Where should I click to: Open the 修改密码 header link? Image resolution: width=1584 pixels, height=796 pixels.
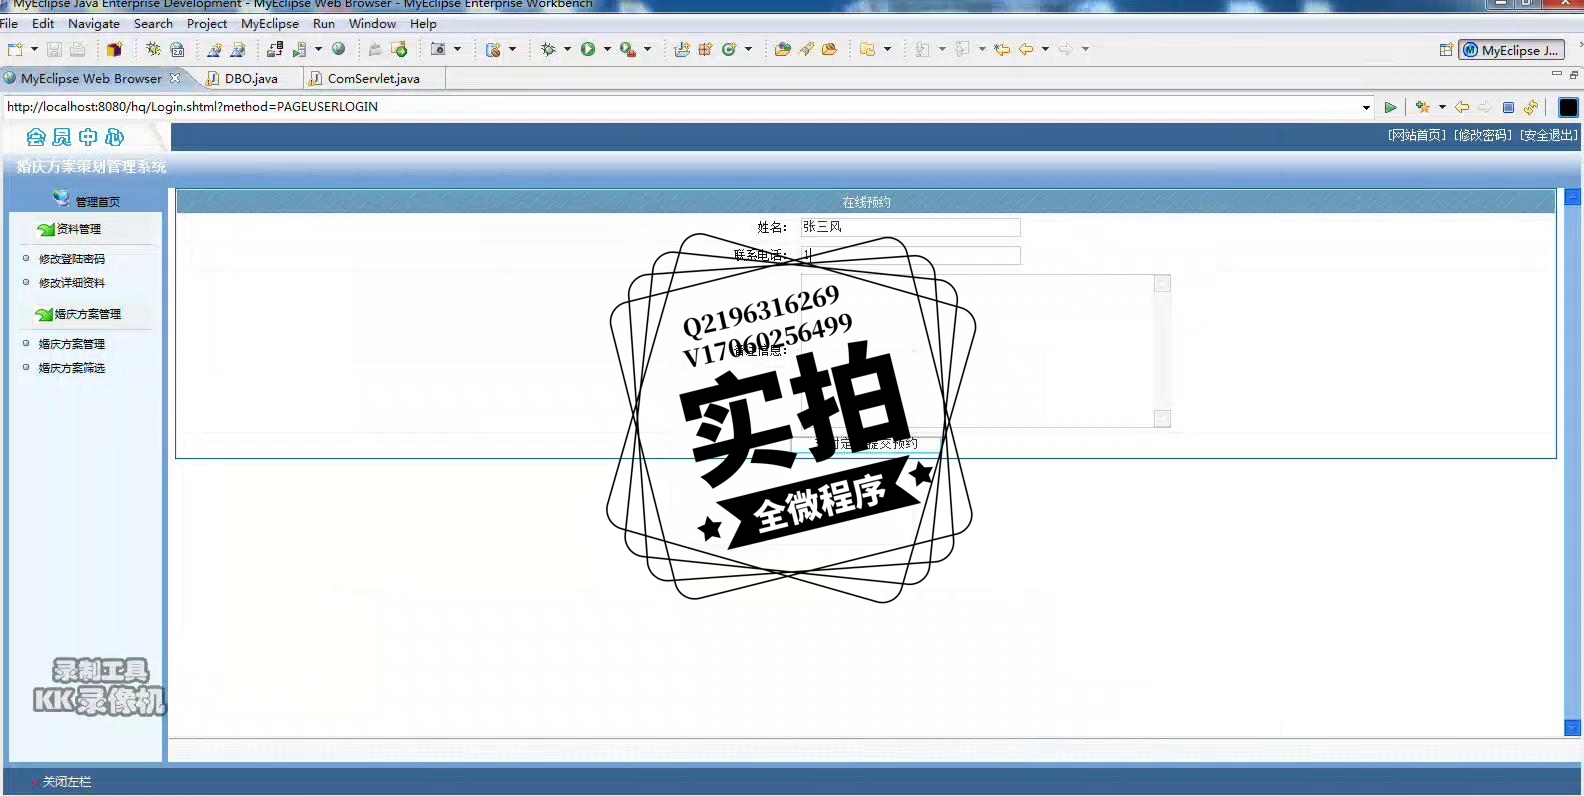pyautogui.click(x=1482, y=135)
